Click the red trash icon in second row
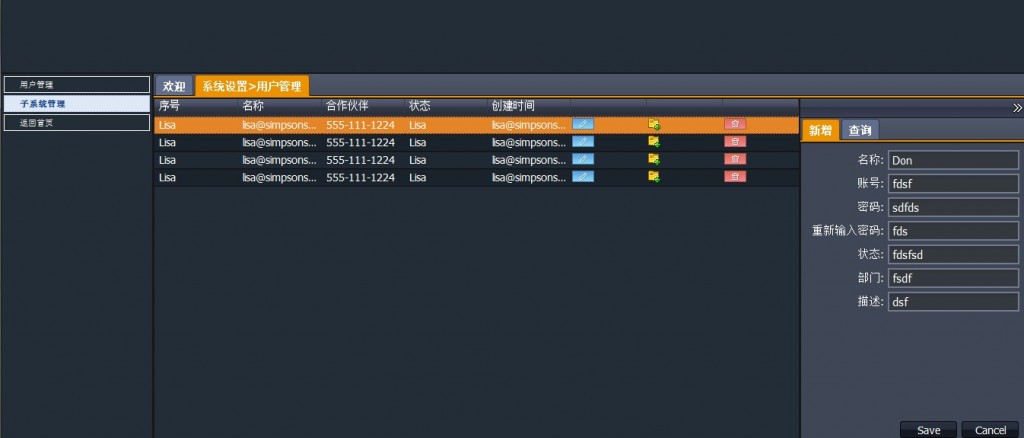 click(x=735, y=142)
